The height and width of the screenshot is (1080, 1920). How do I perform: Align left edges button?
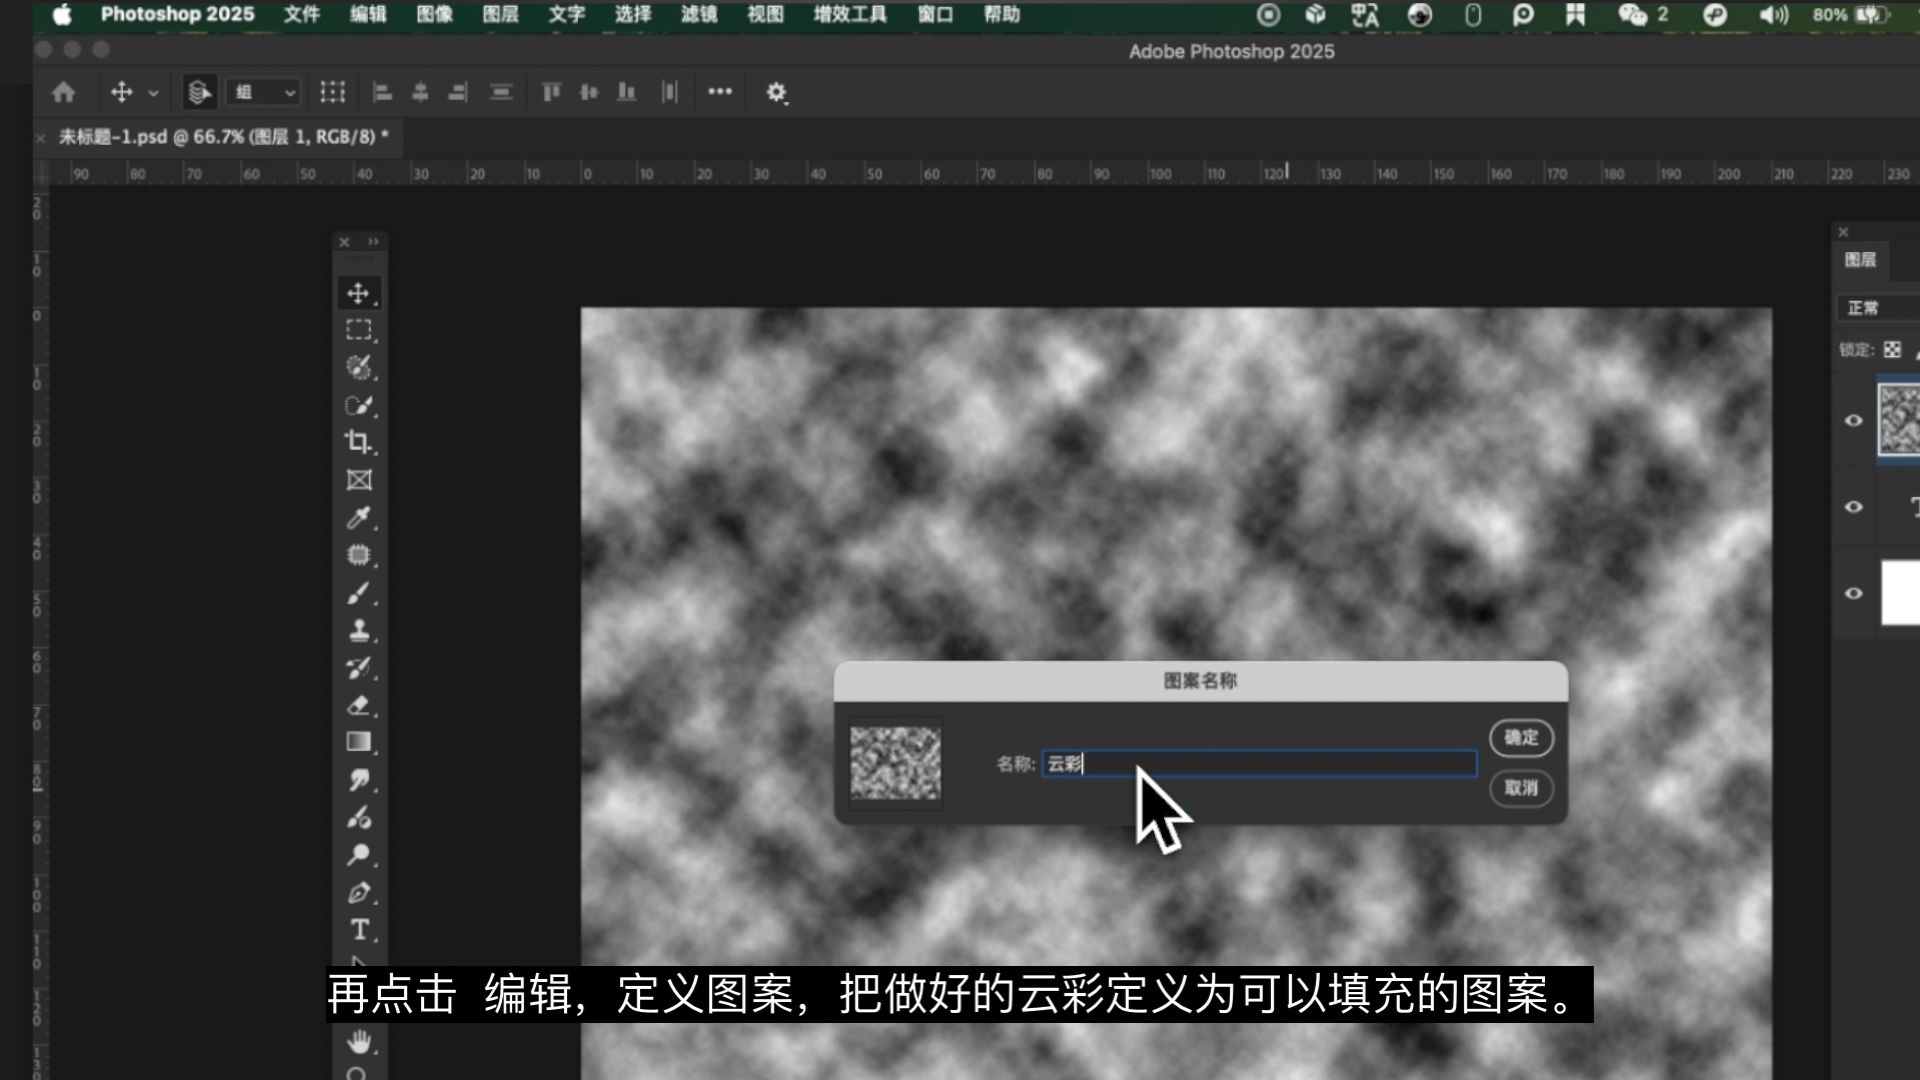pos(382,92)
